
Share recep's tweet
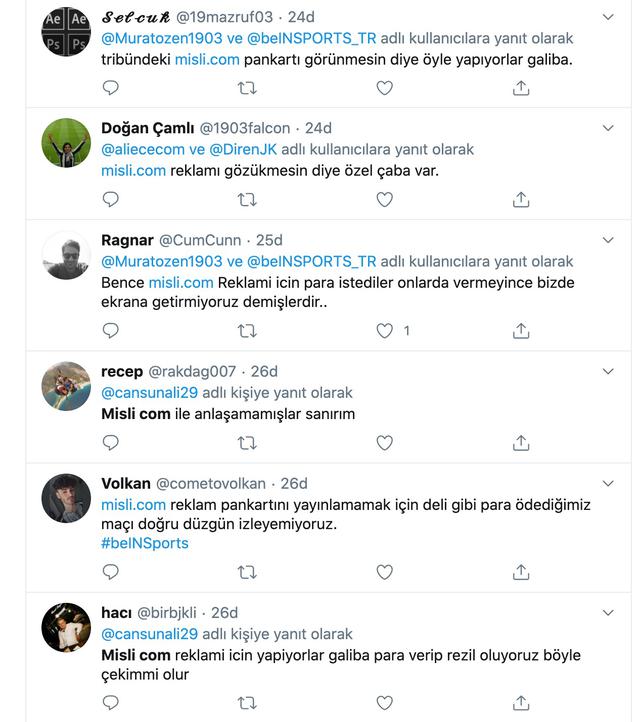click(520, 441)
